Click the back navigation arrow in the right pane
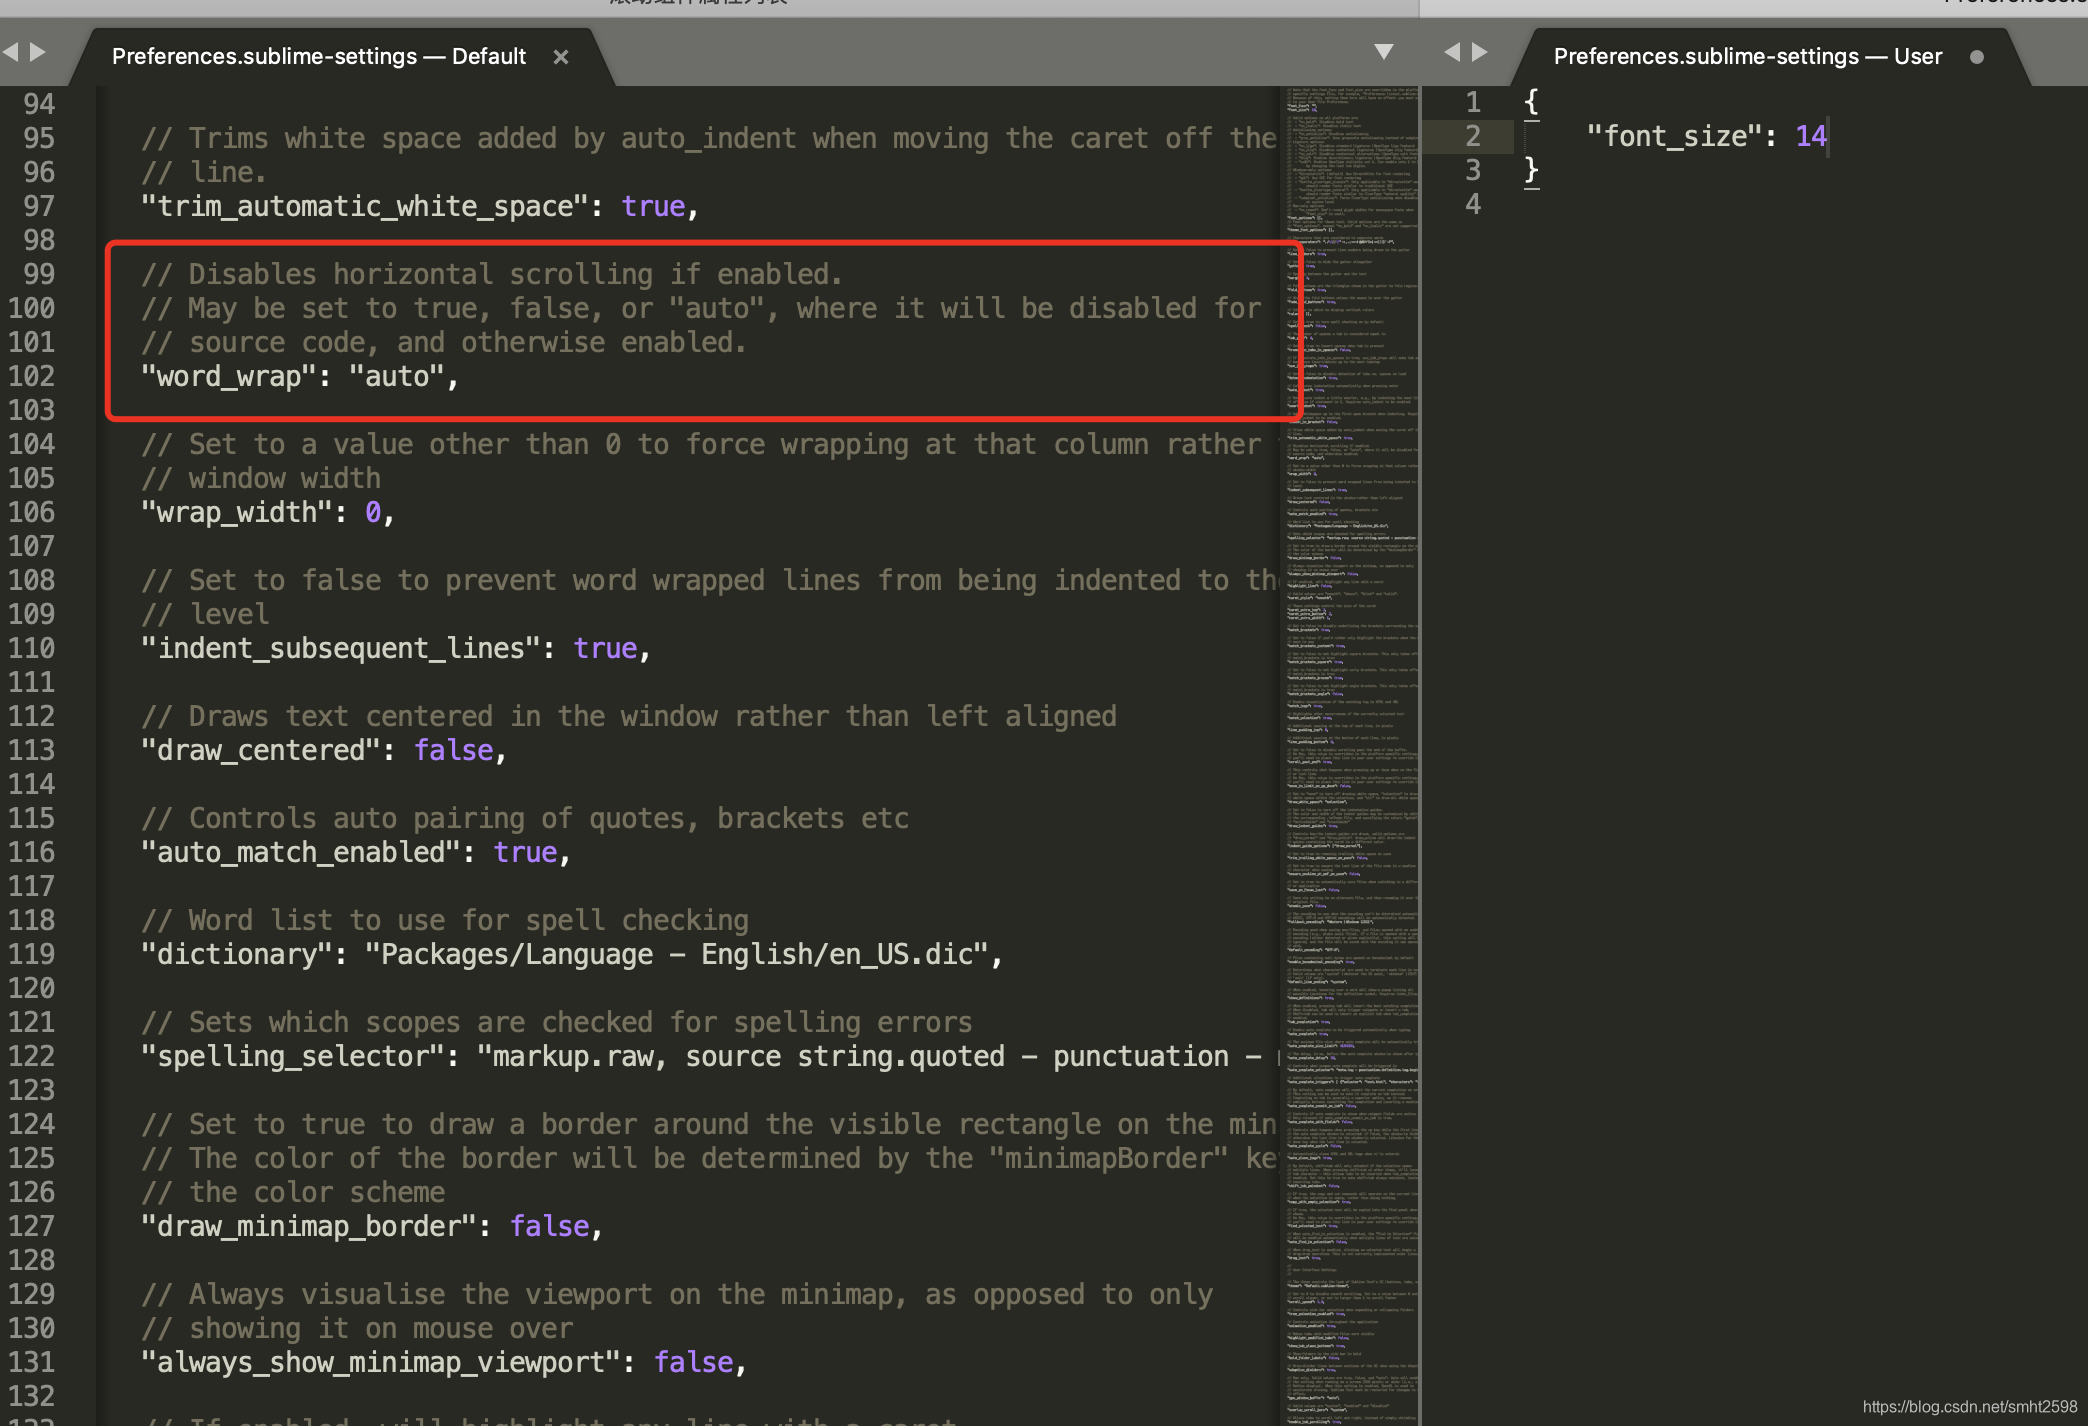The image size is (2088, 1426). pos(1452,50)
